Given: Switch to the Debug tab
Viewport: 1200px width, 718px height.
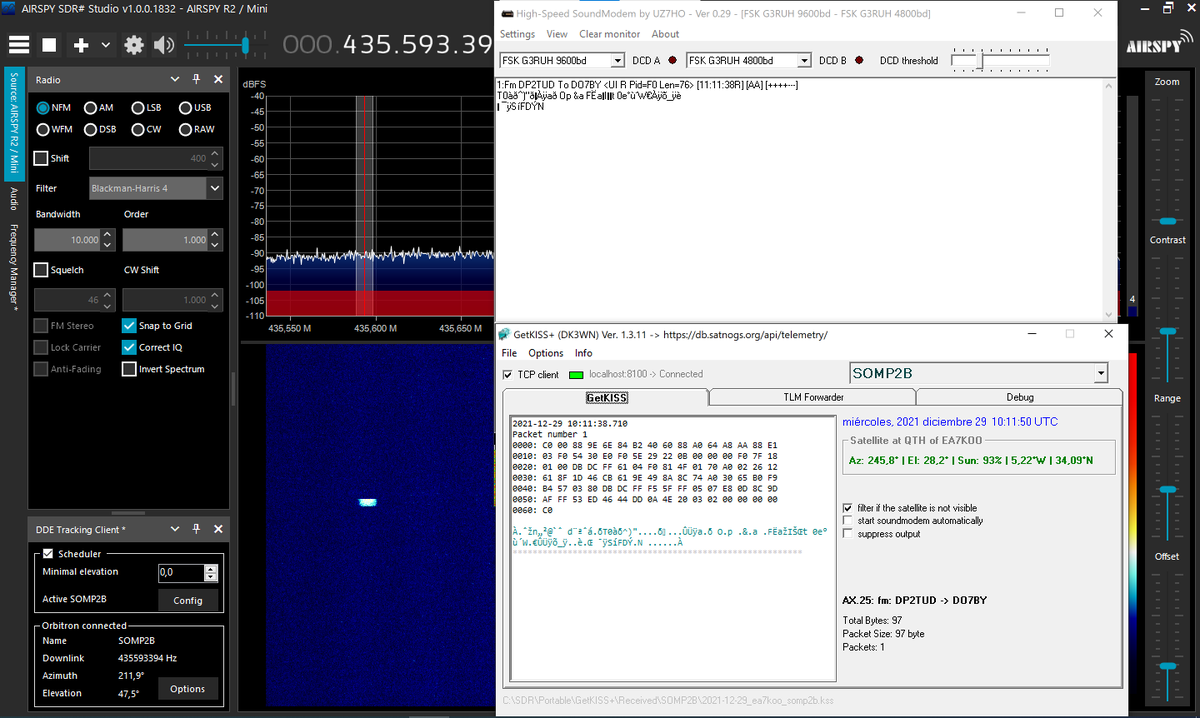Looking at the screenshot, I should 1020,397.
